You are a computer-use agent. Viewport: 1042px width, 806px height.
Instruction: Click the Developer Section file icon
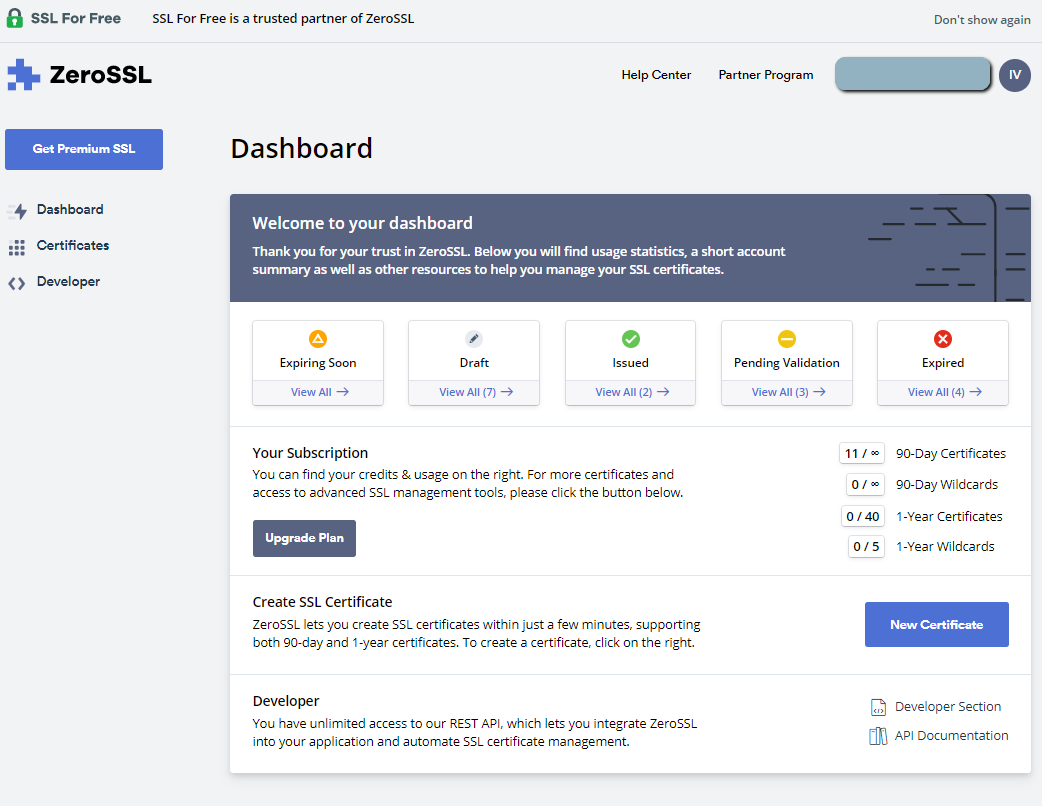pos(878,707)
